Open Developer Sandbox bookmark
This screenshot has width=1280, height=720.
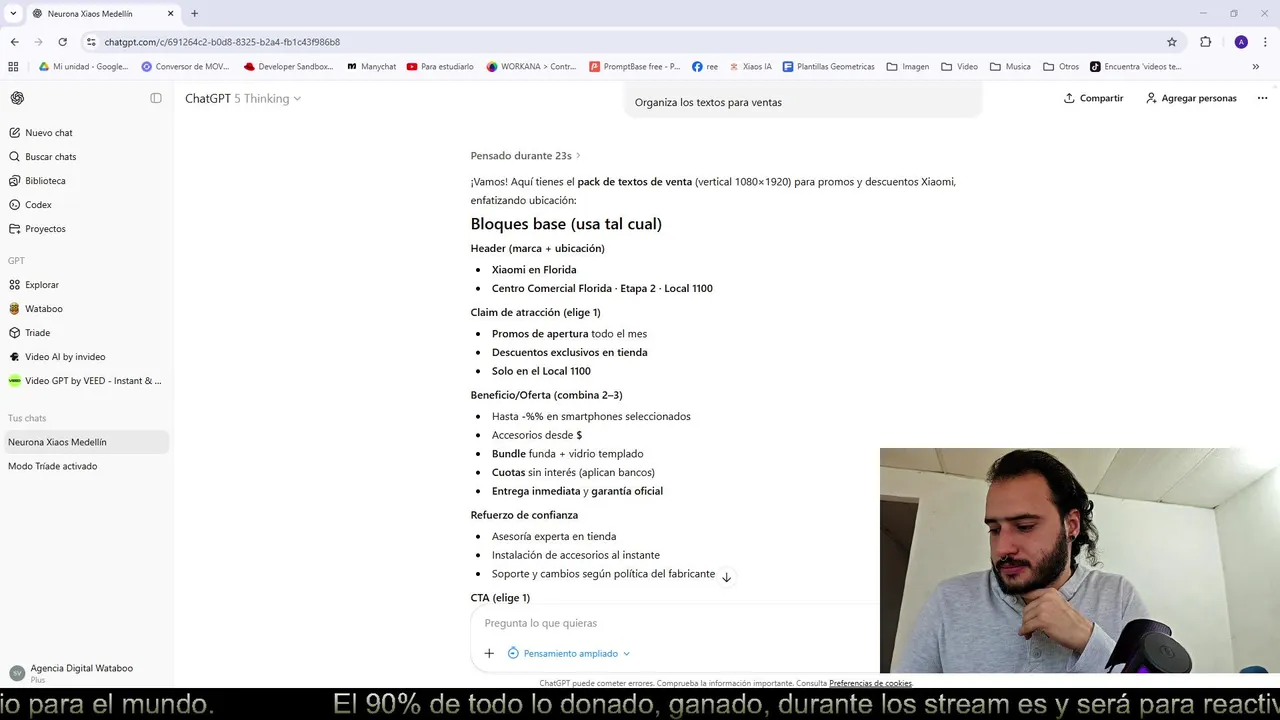(288, 67)
